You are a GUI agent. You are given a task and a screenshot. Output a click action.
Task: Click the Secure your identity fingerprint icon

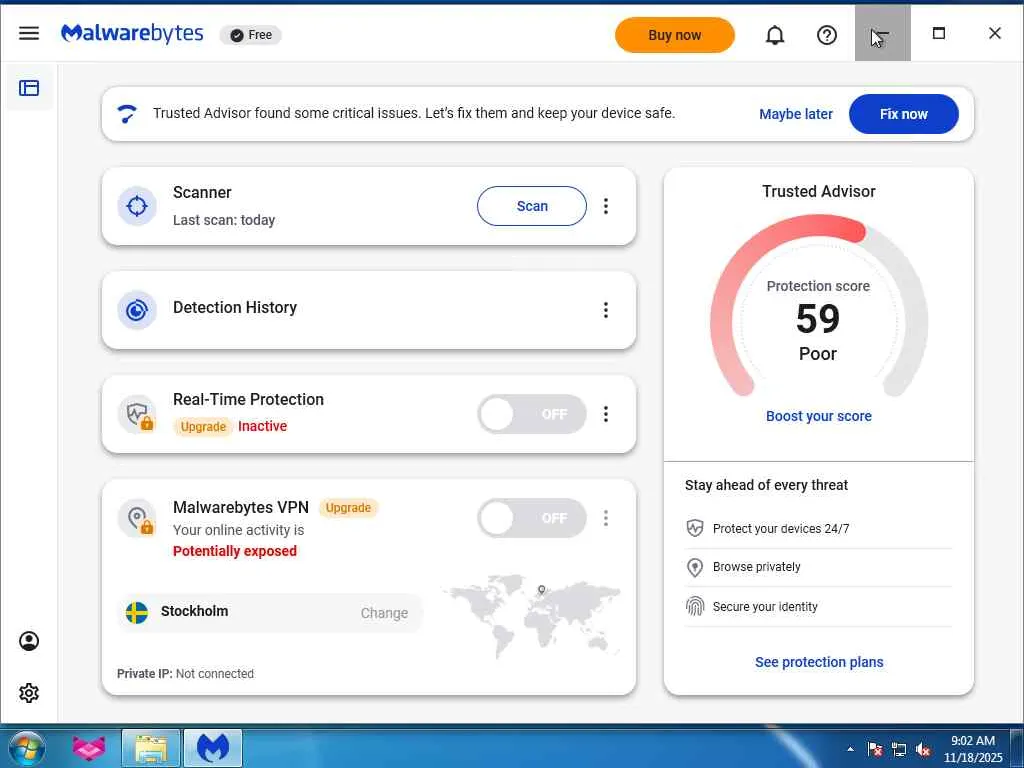tap(695, 607)
